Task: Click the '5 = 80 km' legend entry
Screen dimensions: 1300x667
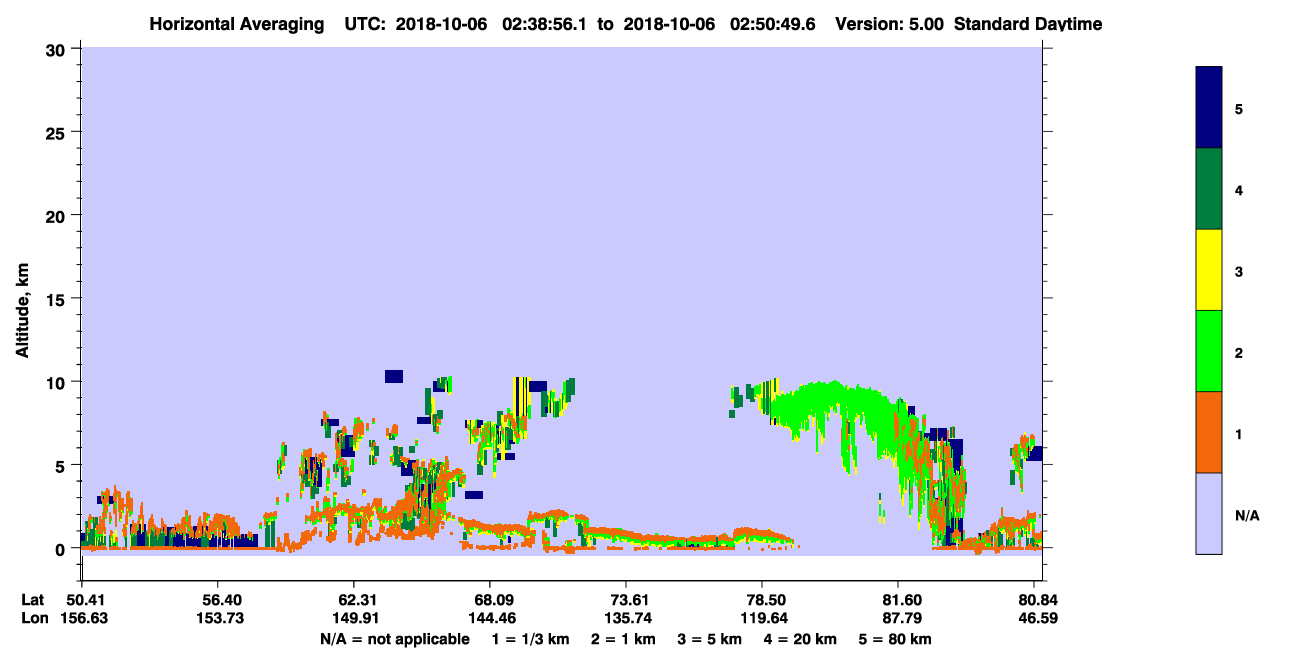Action: (x=895, y=639)
